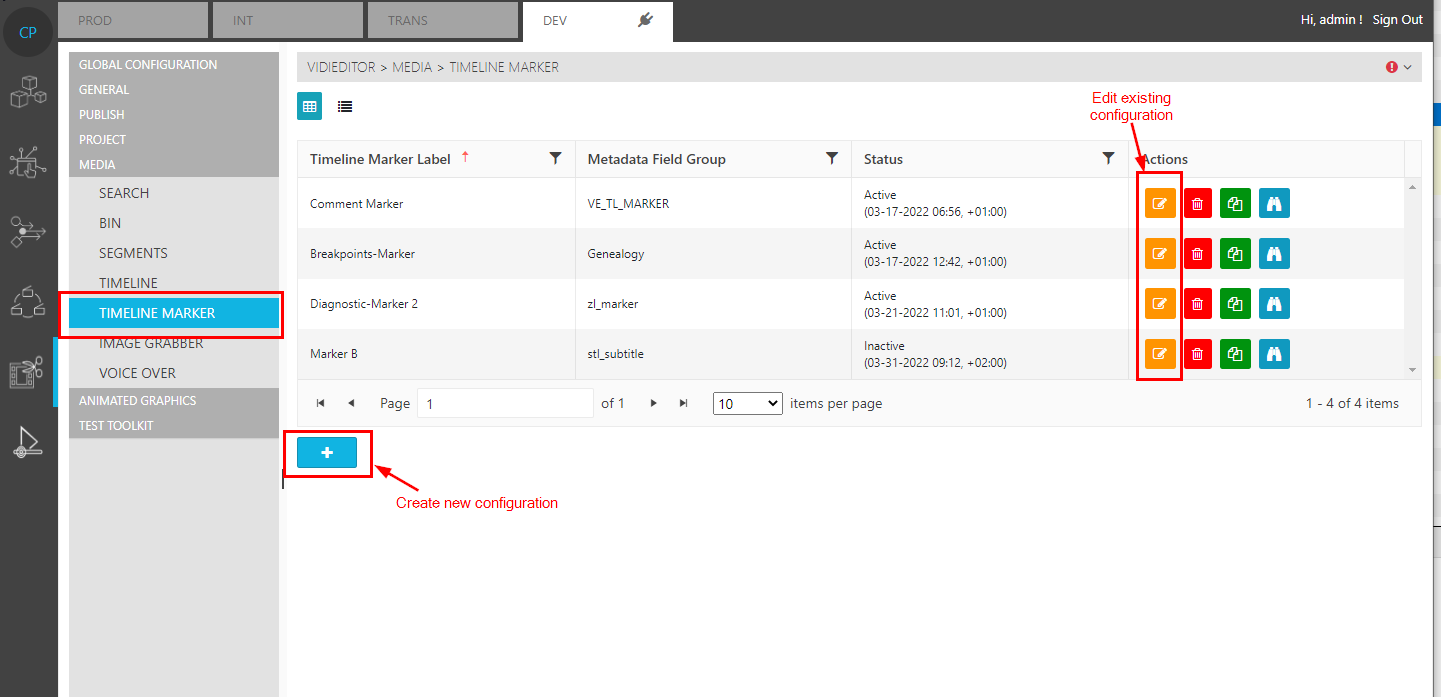1441x697 pixels.
Task: Click the edit icon for Comment Marker
Action: (1160, 204)
